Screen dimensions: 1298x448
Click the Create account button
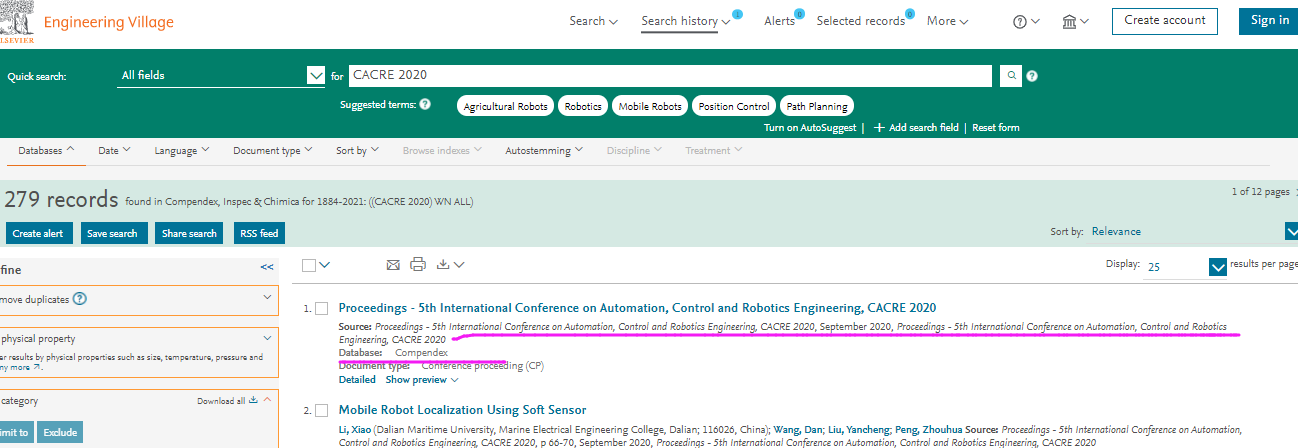coord(1165,20)
